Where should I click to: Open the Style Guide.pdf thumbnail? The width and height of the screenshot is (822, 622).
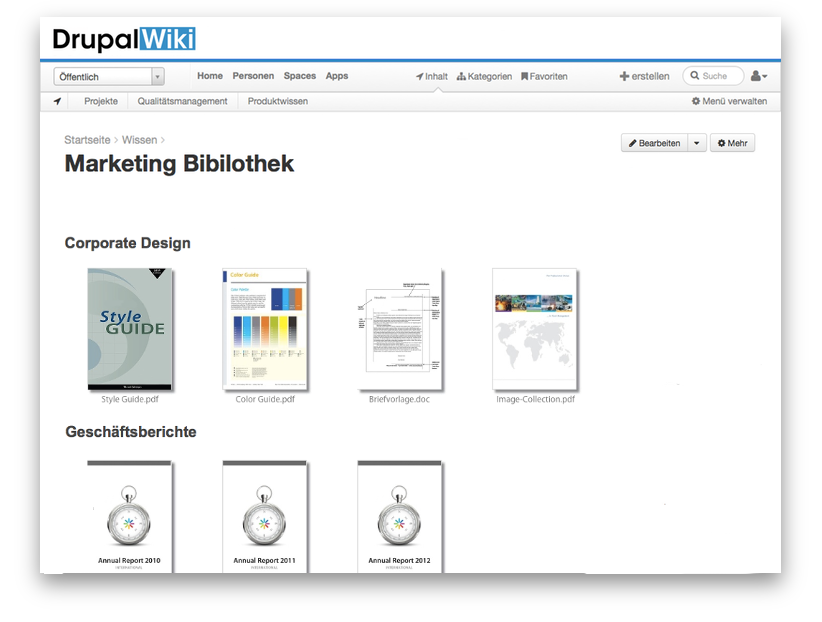129,329
